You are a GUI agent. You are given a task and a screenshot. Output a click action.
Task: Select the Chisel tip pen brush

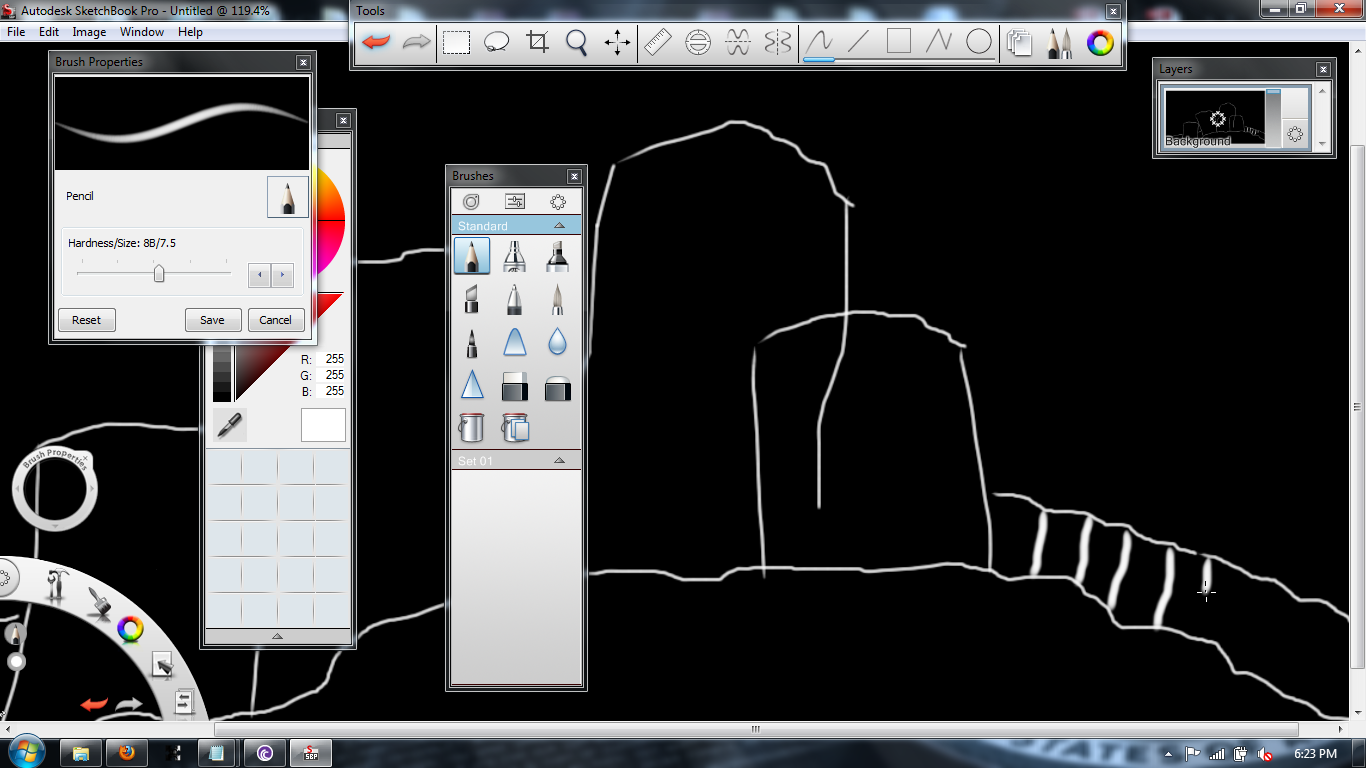[x=472, y=298]
